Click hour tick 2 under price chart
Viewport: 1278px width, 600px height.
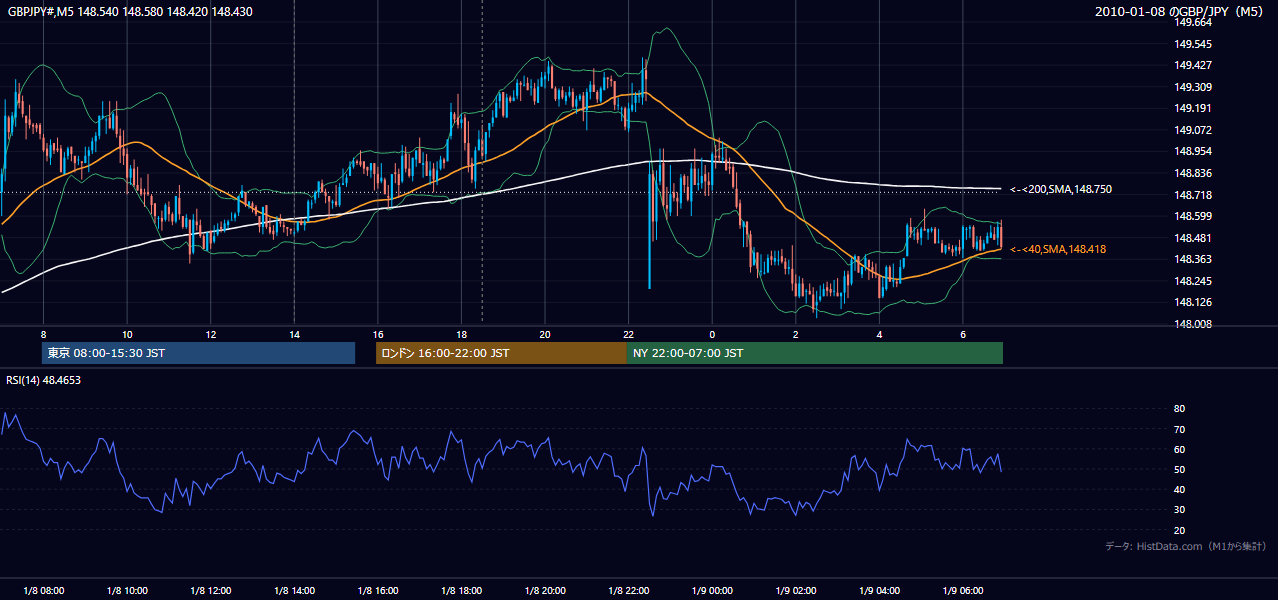click(796, 334)
